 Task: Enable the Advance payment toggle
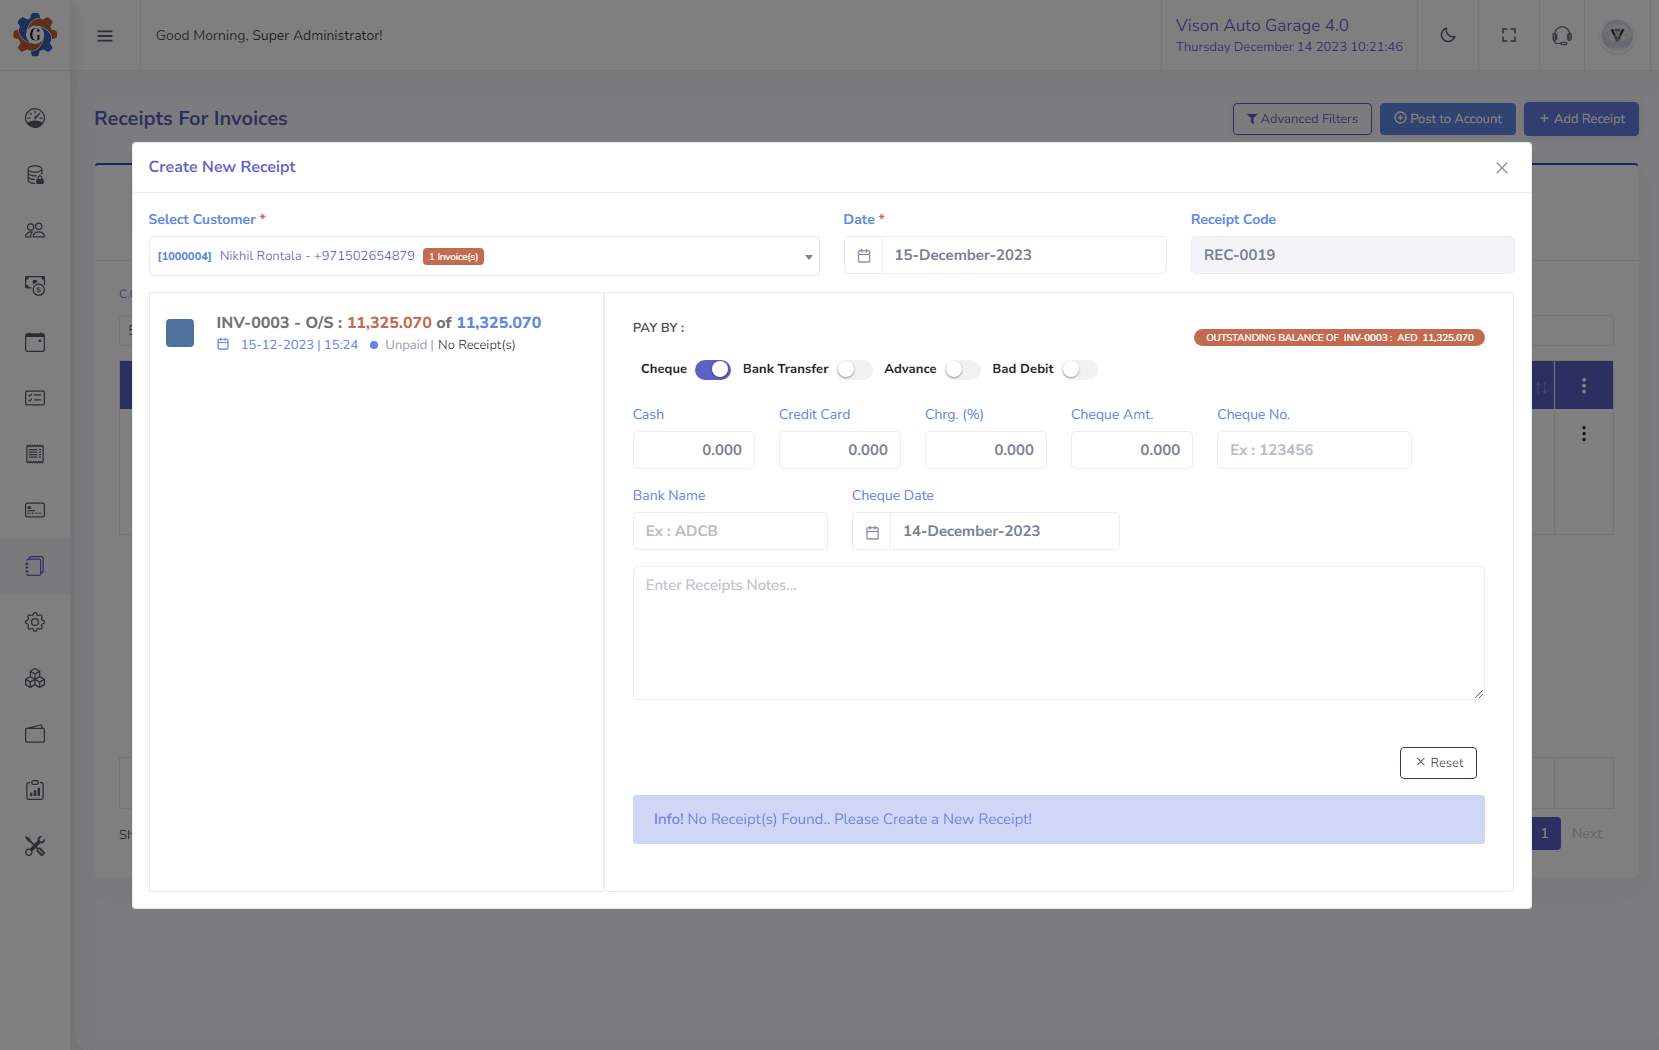point(962,369)
